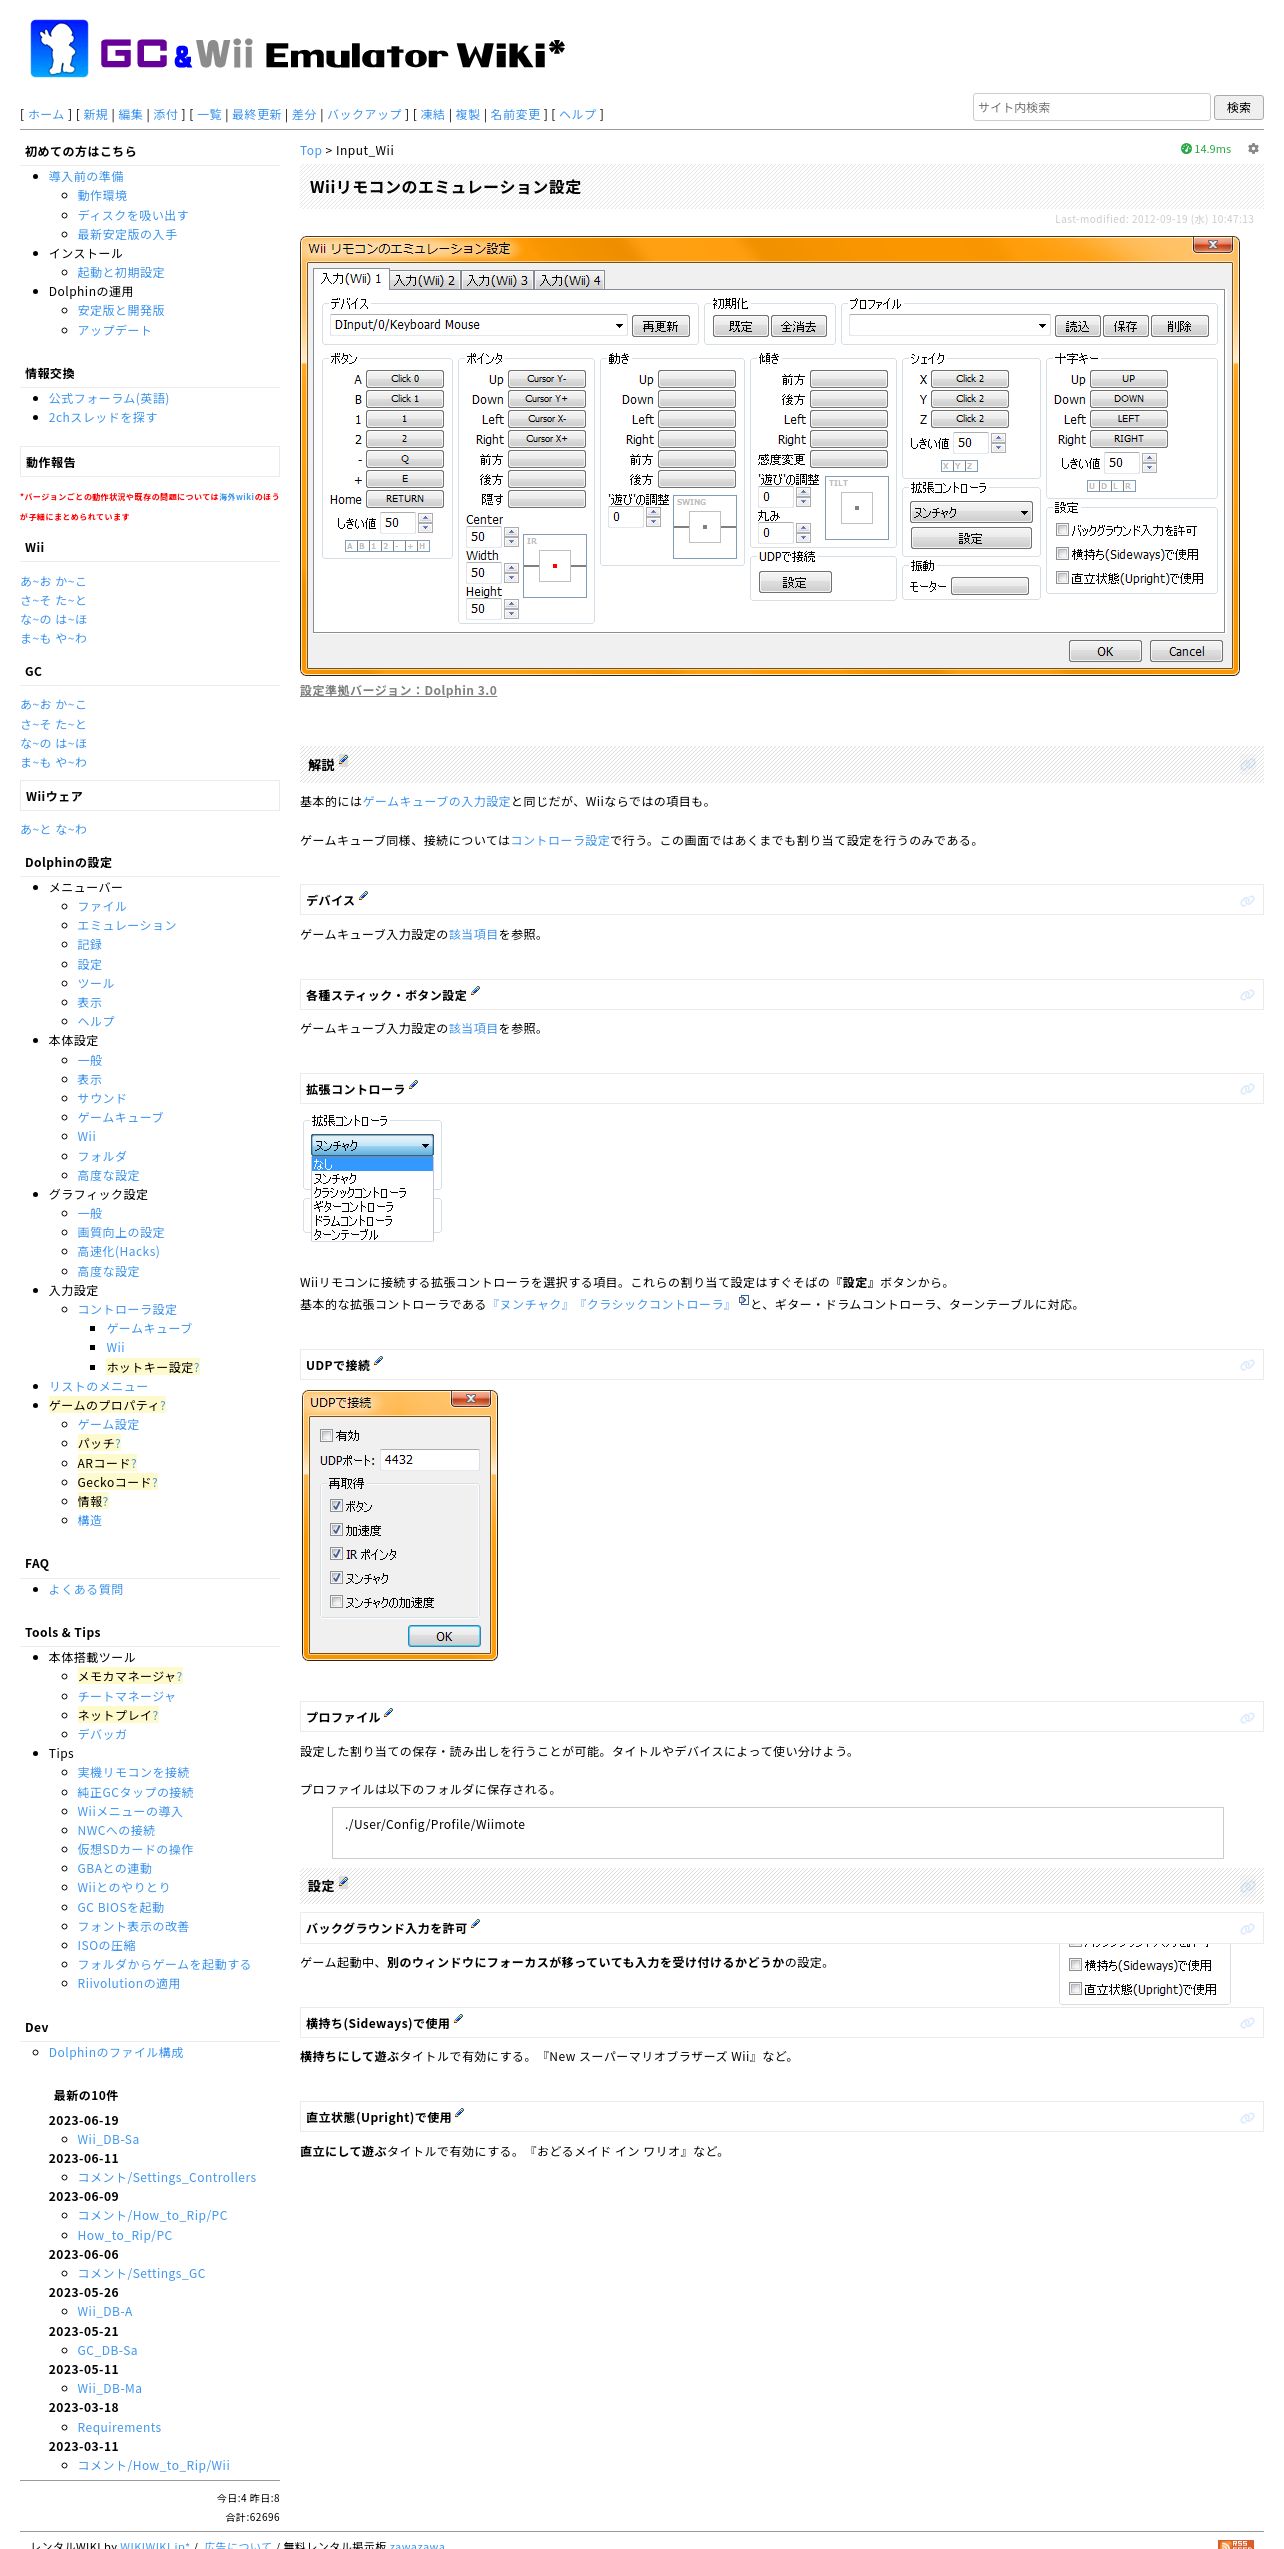
Task: Click anchor icon on 設定 heading row
Action: click(x=1247, y=1886)
